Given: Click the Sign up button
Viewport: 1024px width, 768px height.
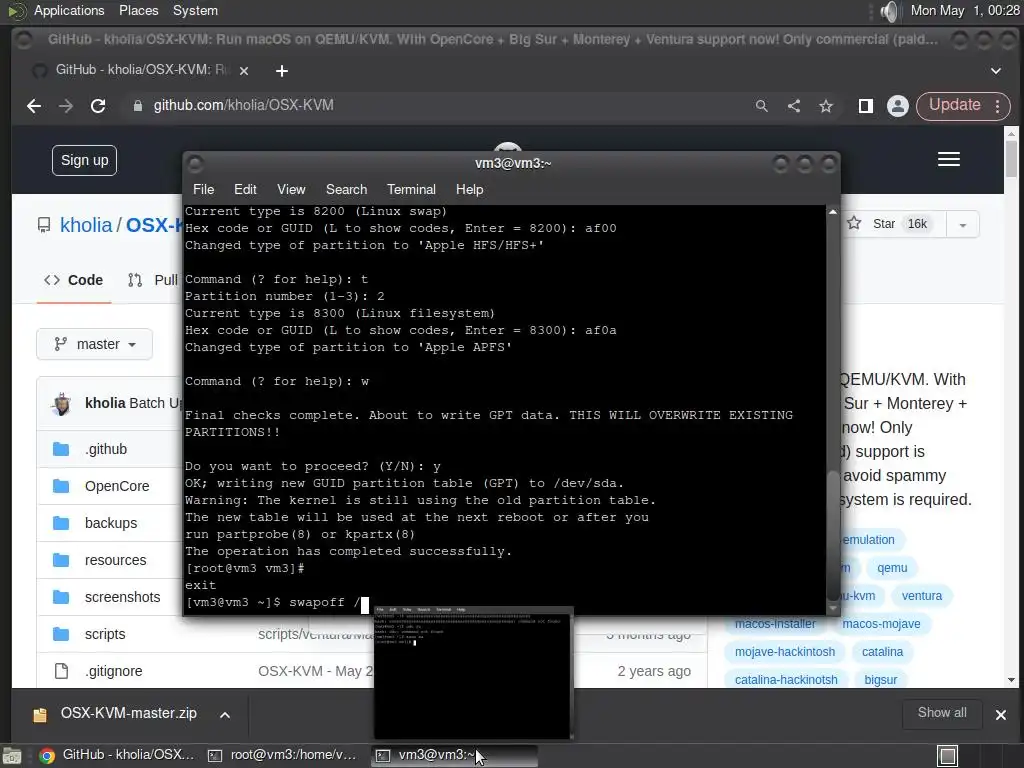Looking at the screenshot, I should tap(84, 160).
